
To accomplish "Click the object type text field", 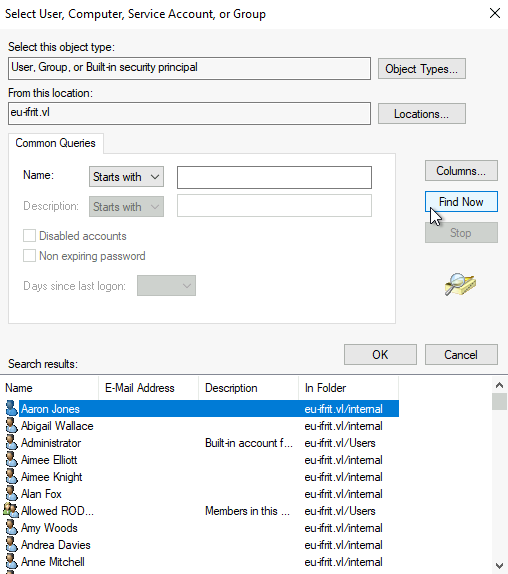I will point(189,68).
